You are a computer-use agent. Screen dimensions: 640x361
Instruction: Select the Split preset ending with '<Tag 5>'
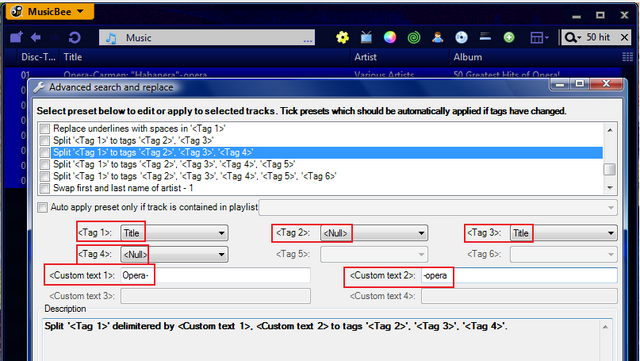[174, 164]
